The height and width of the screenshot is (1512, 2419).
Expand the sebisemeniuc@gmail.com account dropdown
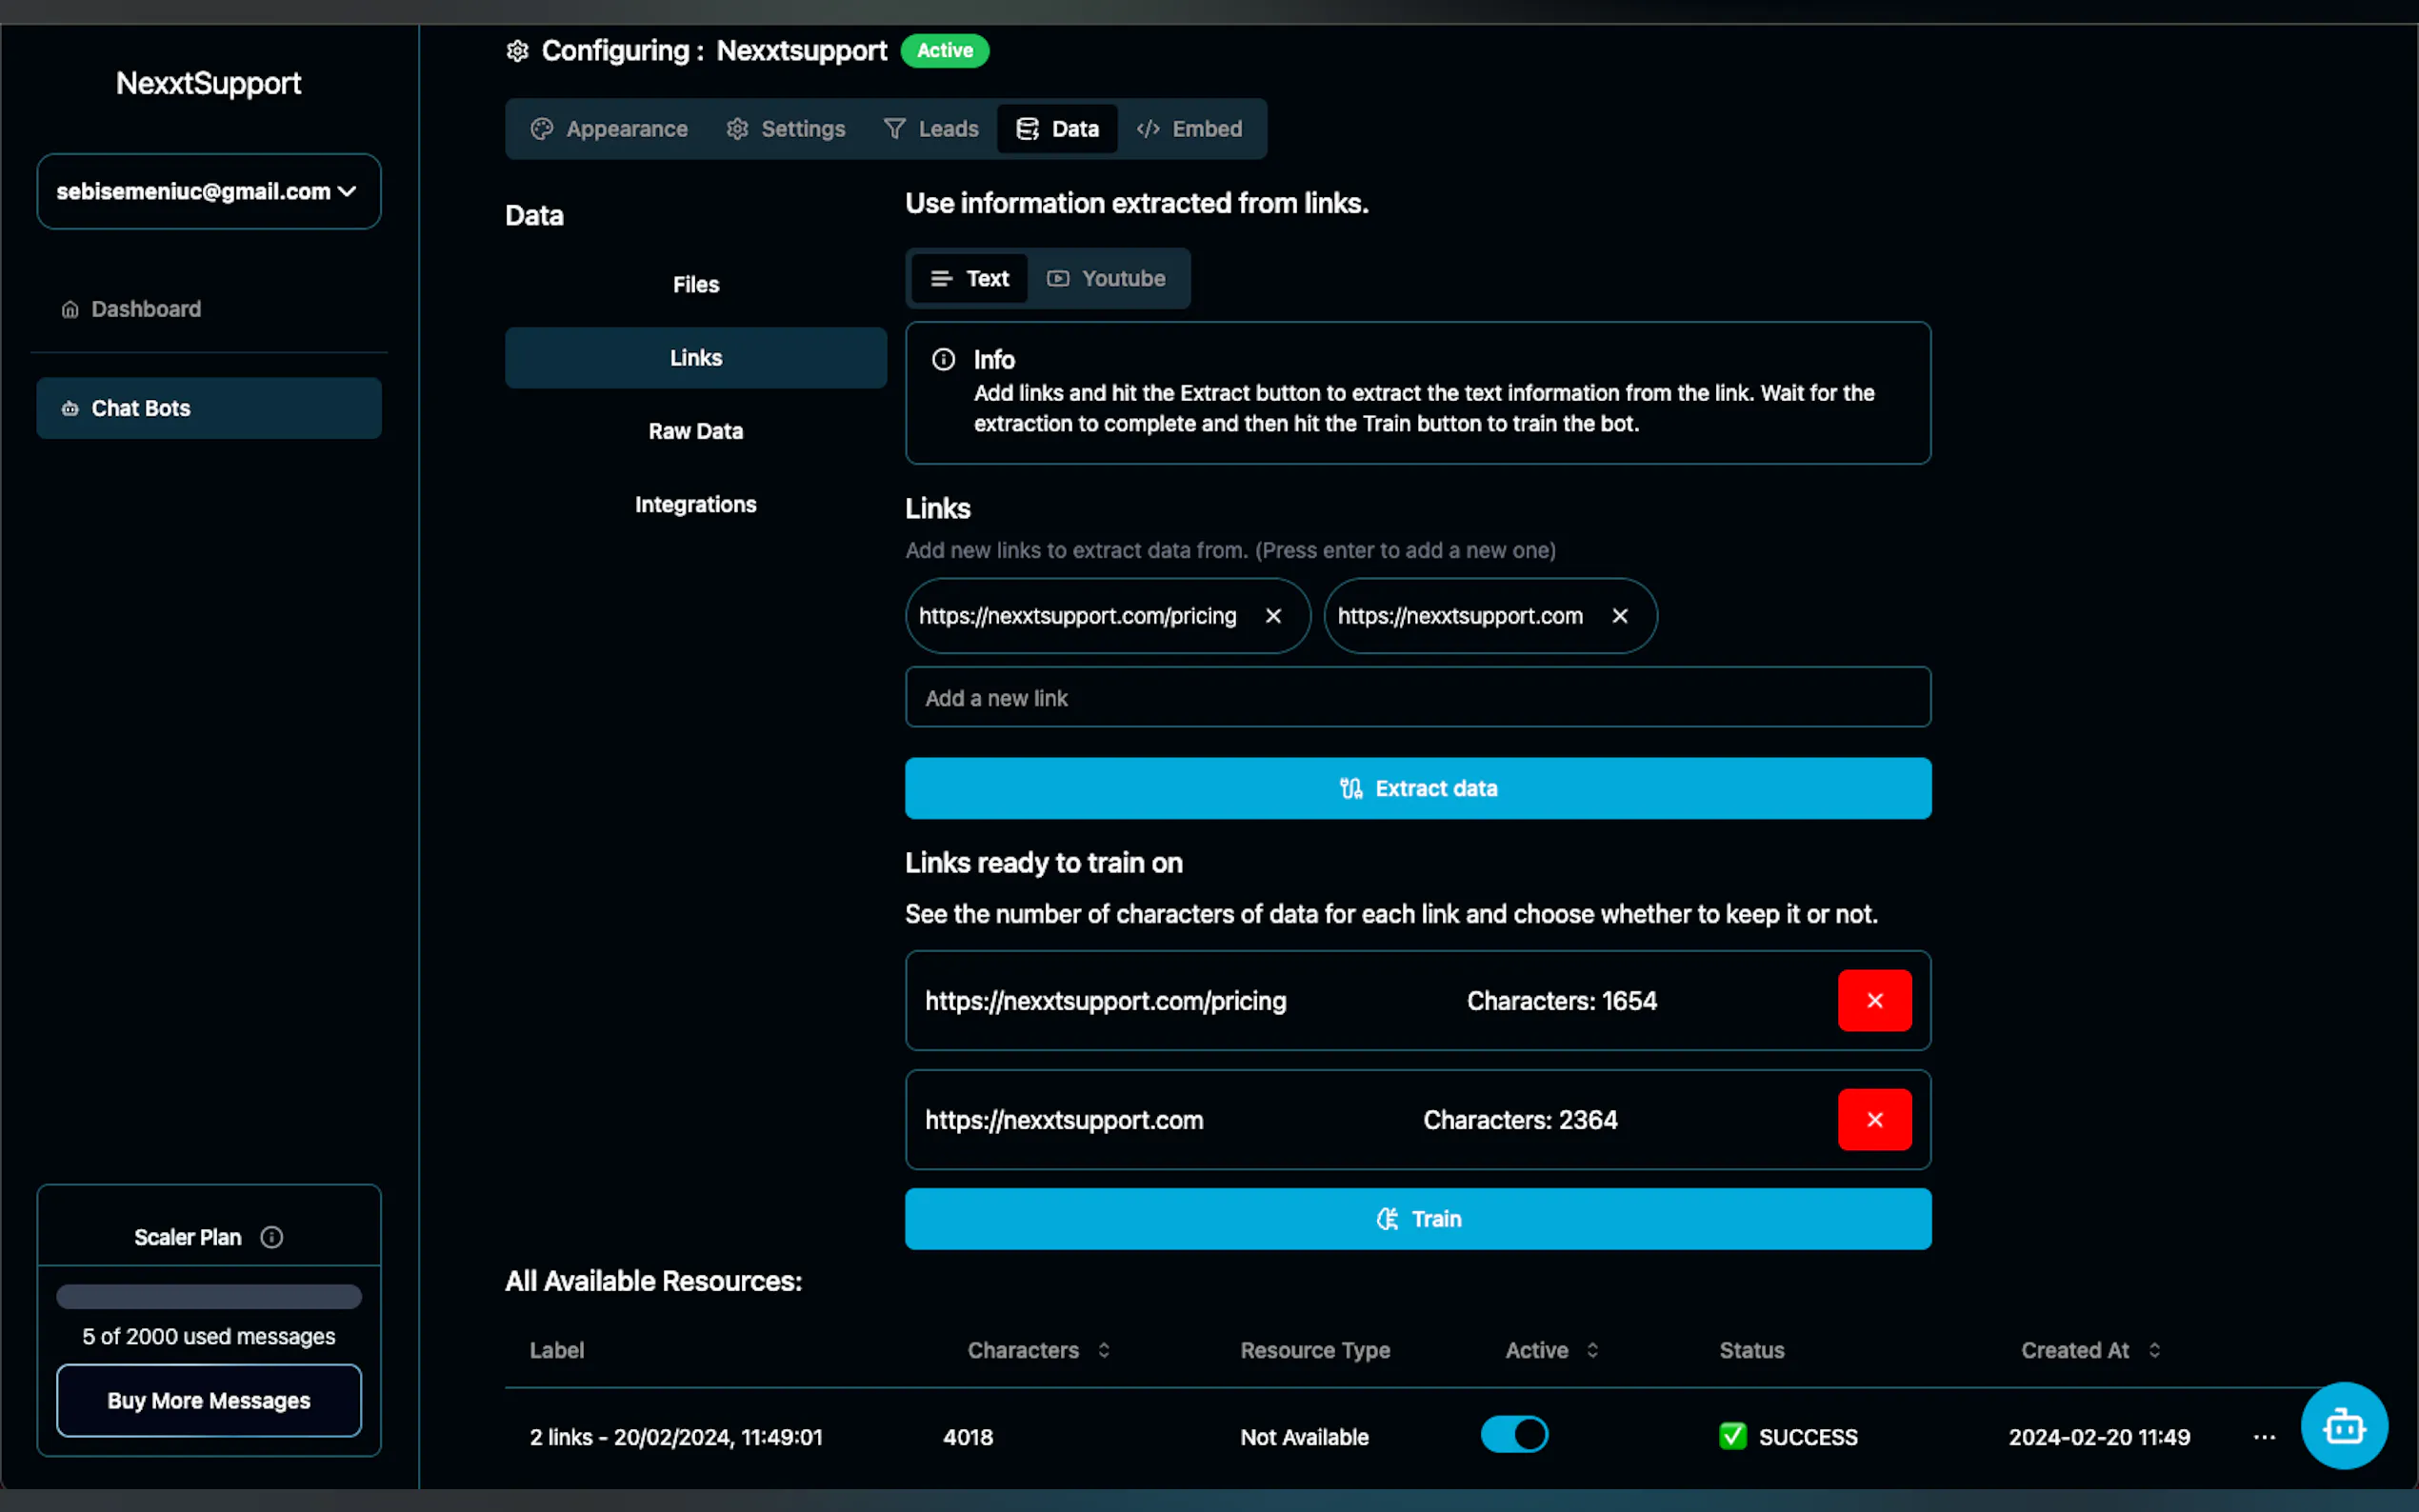coord(208,191)
